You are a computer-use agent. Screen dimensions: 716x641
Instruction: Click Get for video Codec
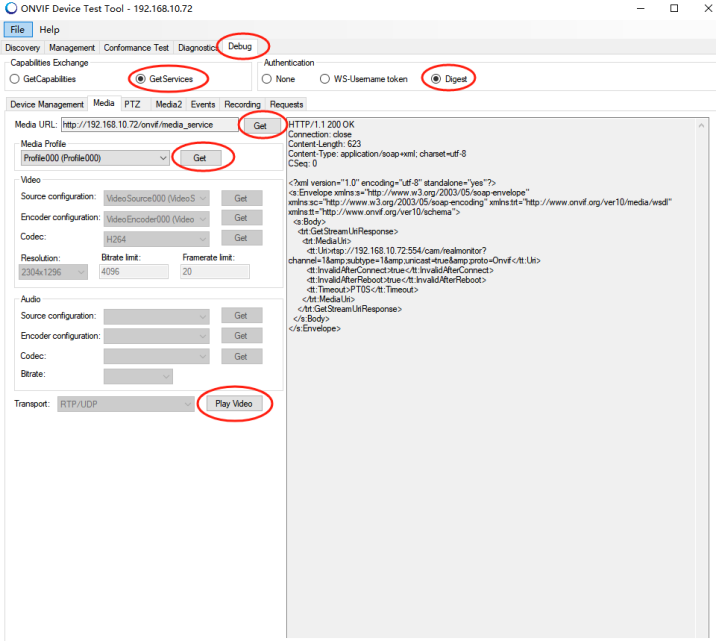click(241, 238)
